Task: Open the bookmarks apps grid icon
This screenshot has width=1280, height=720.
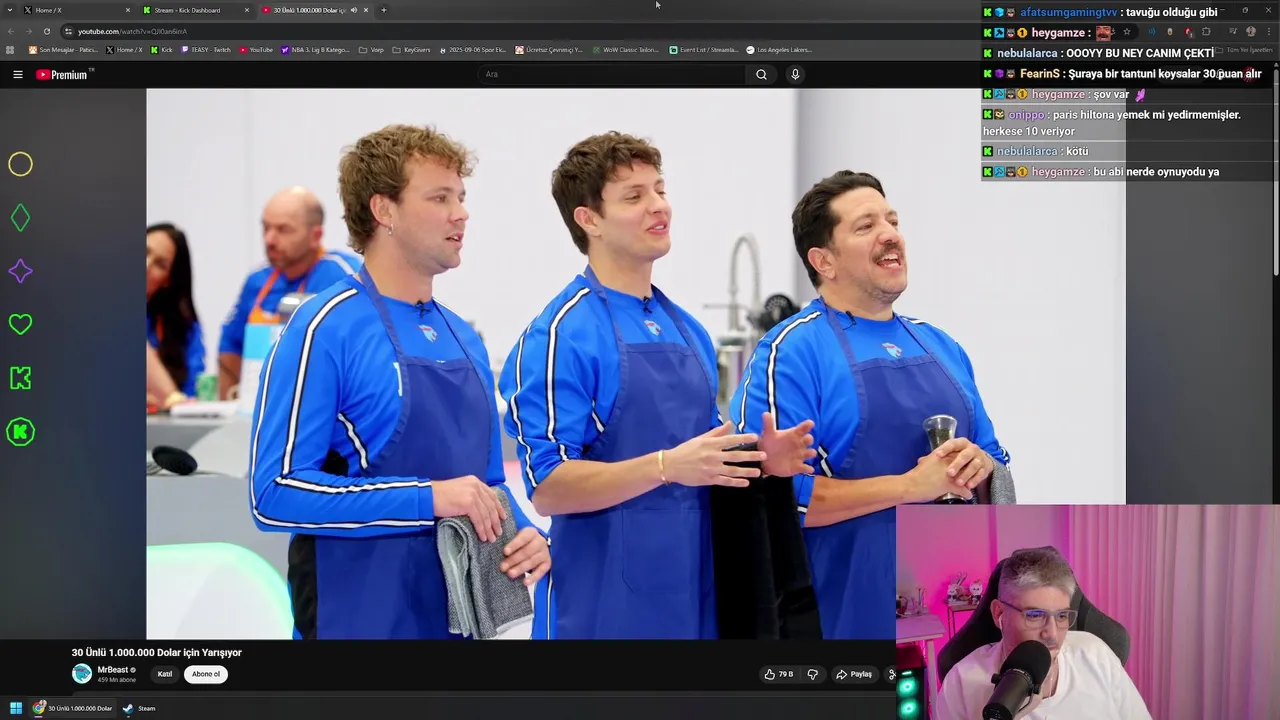Action: point(10,50)
